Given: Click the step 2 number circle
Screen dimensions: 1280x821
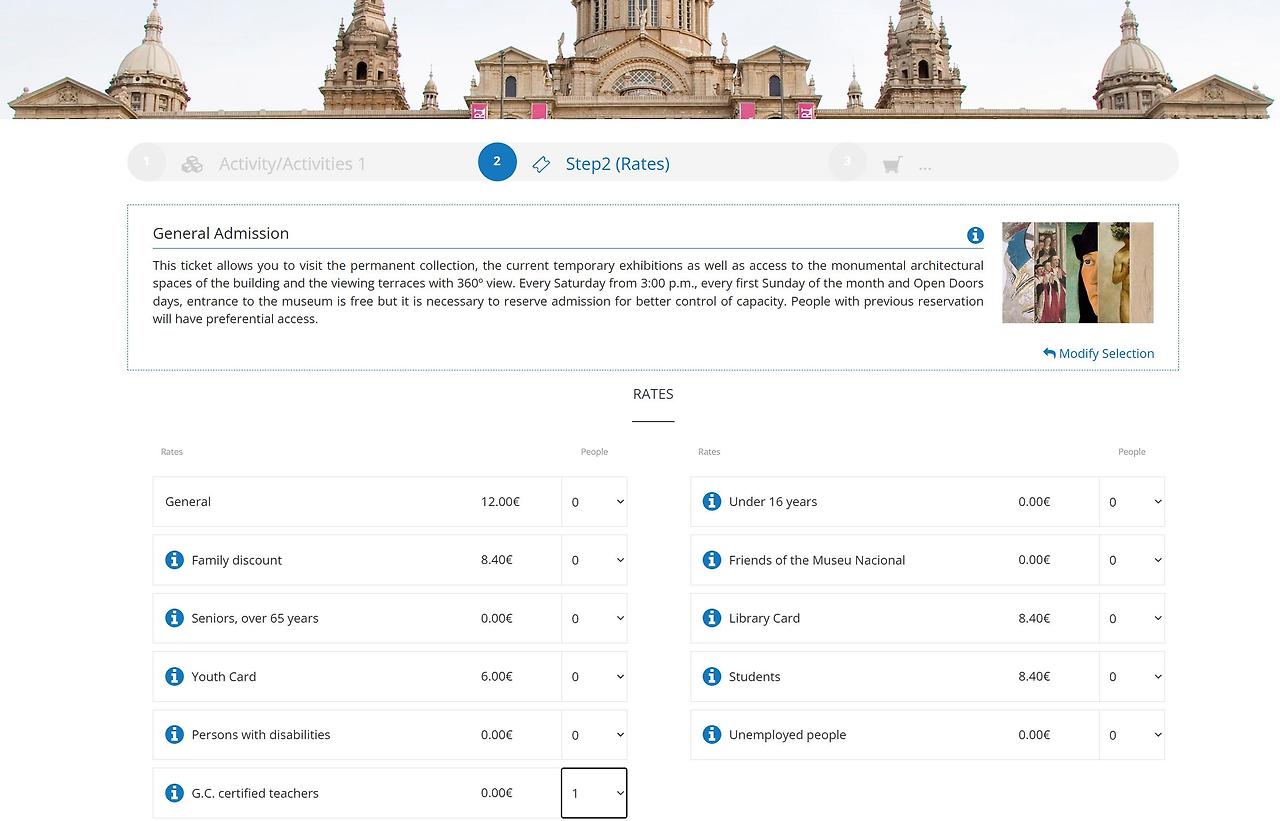Looking at the screenshot, I should [x=497, y=162].
